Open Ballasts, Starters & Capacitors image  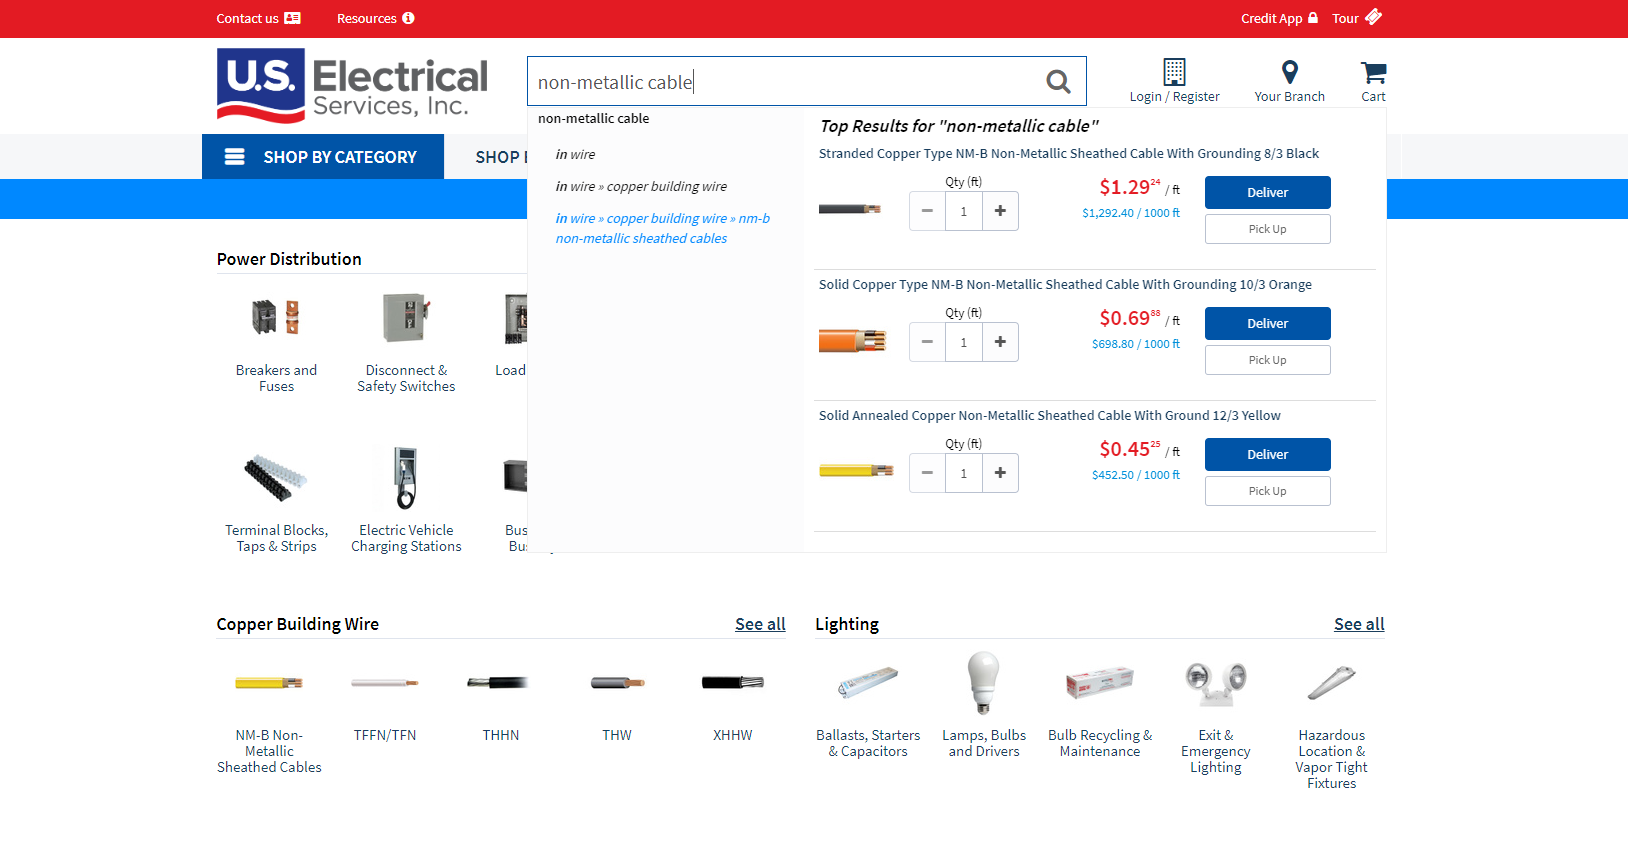pos(868,683)
